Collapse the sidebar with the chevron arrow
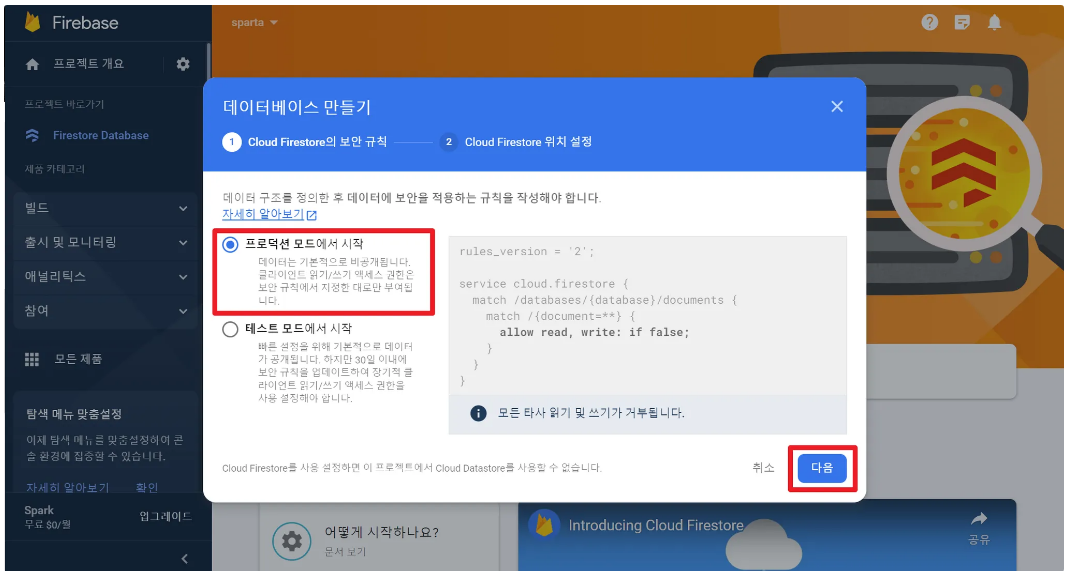1070x571 pixels. (184, 559)
